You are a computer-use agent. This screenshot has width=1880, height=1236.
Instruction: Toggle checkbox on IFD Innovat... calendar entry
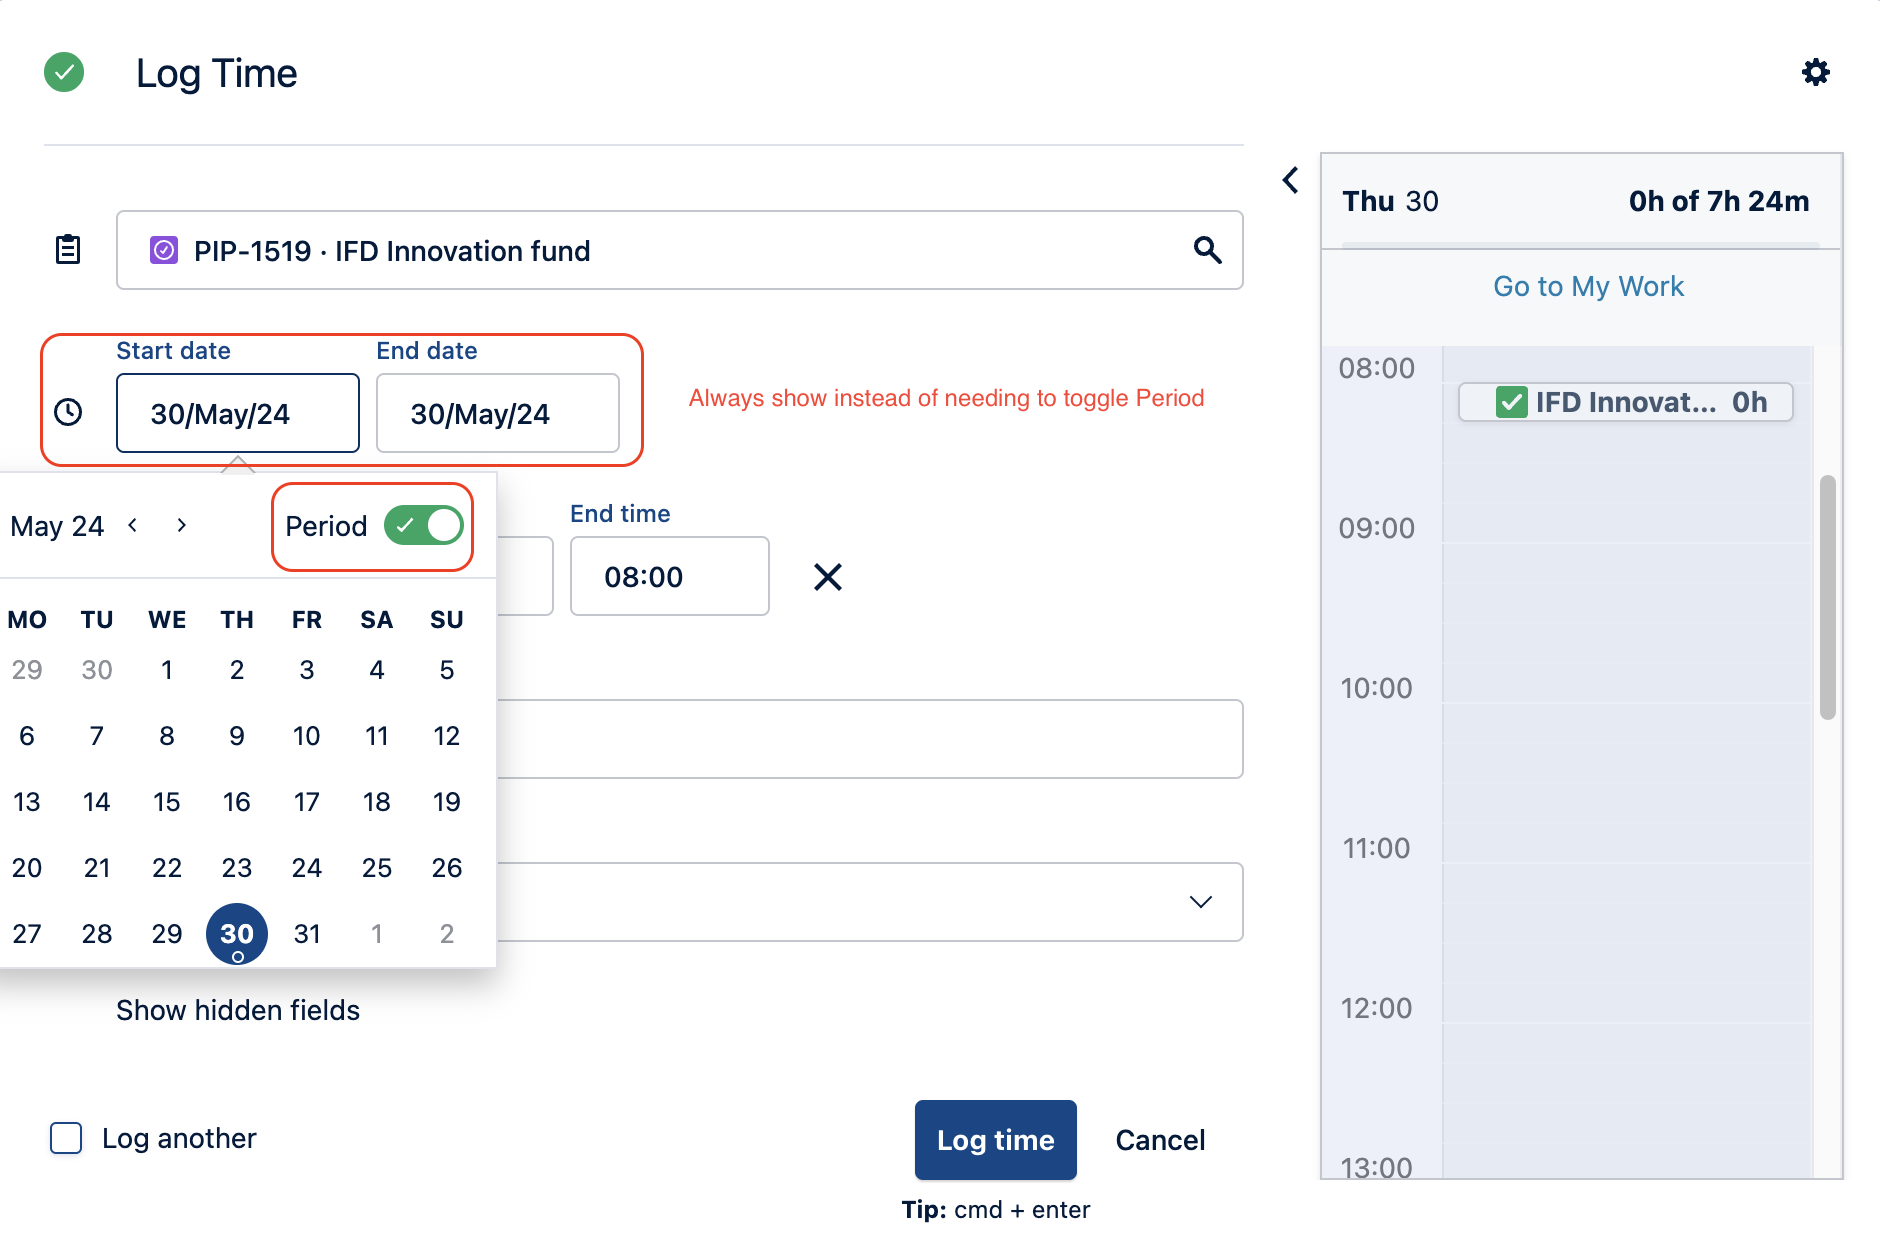pos(1511,402)
